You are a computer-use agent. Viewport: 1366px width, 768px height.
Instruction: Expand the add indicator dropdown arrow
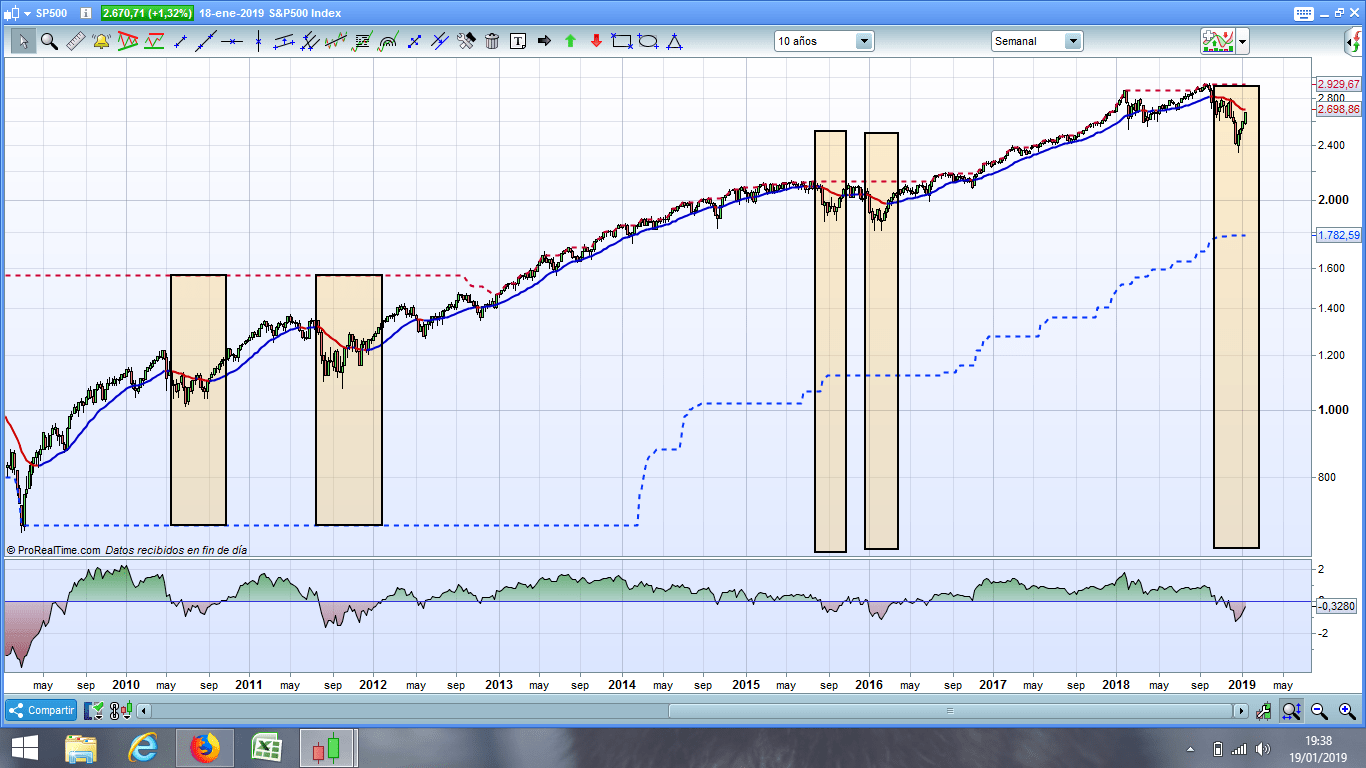pos(1242,41)
